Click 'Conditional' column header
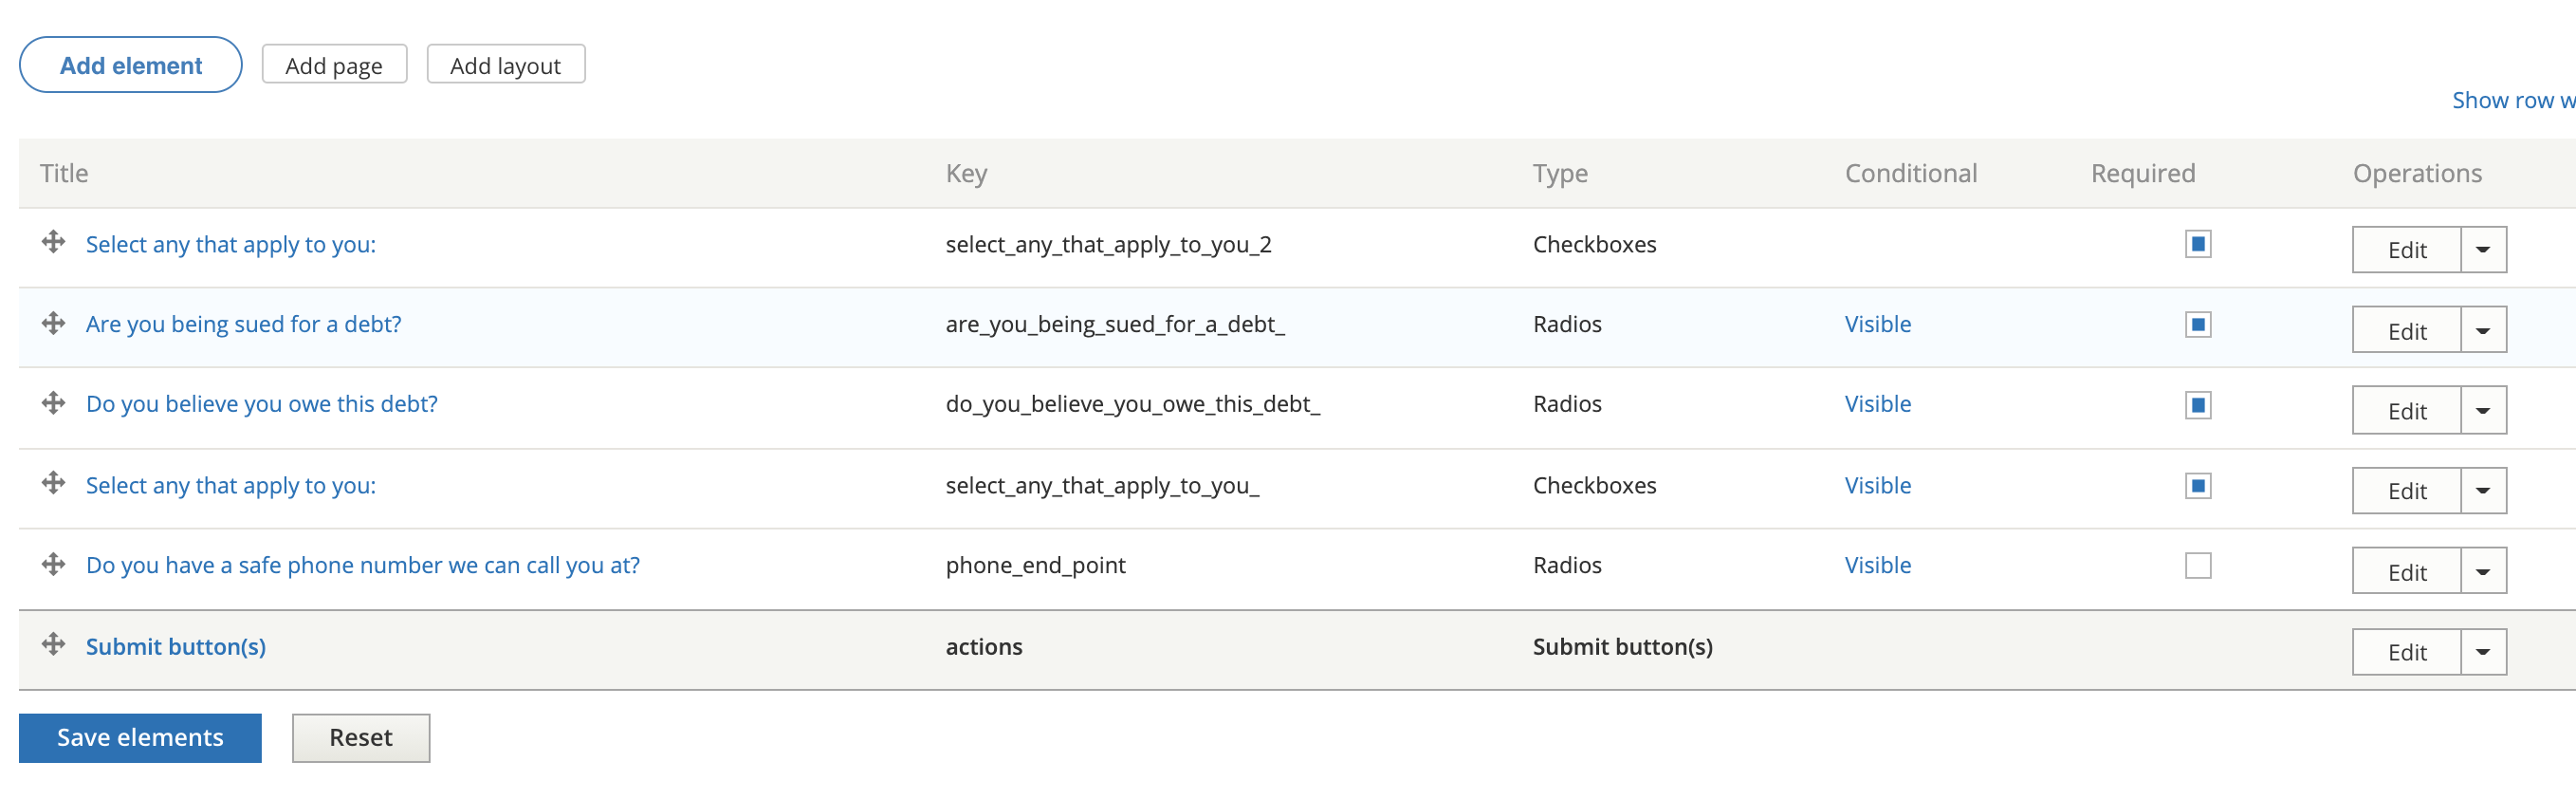2576x799 pixels. pyautogui.click(x=1911, y=173)
